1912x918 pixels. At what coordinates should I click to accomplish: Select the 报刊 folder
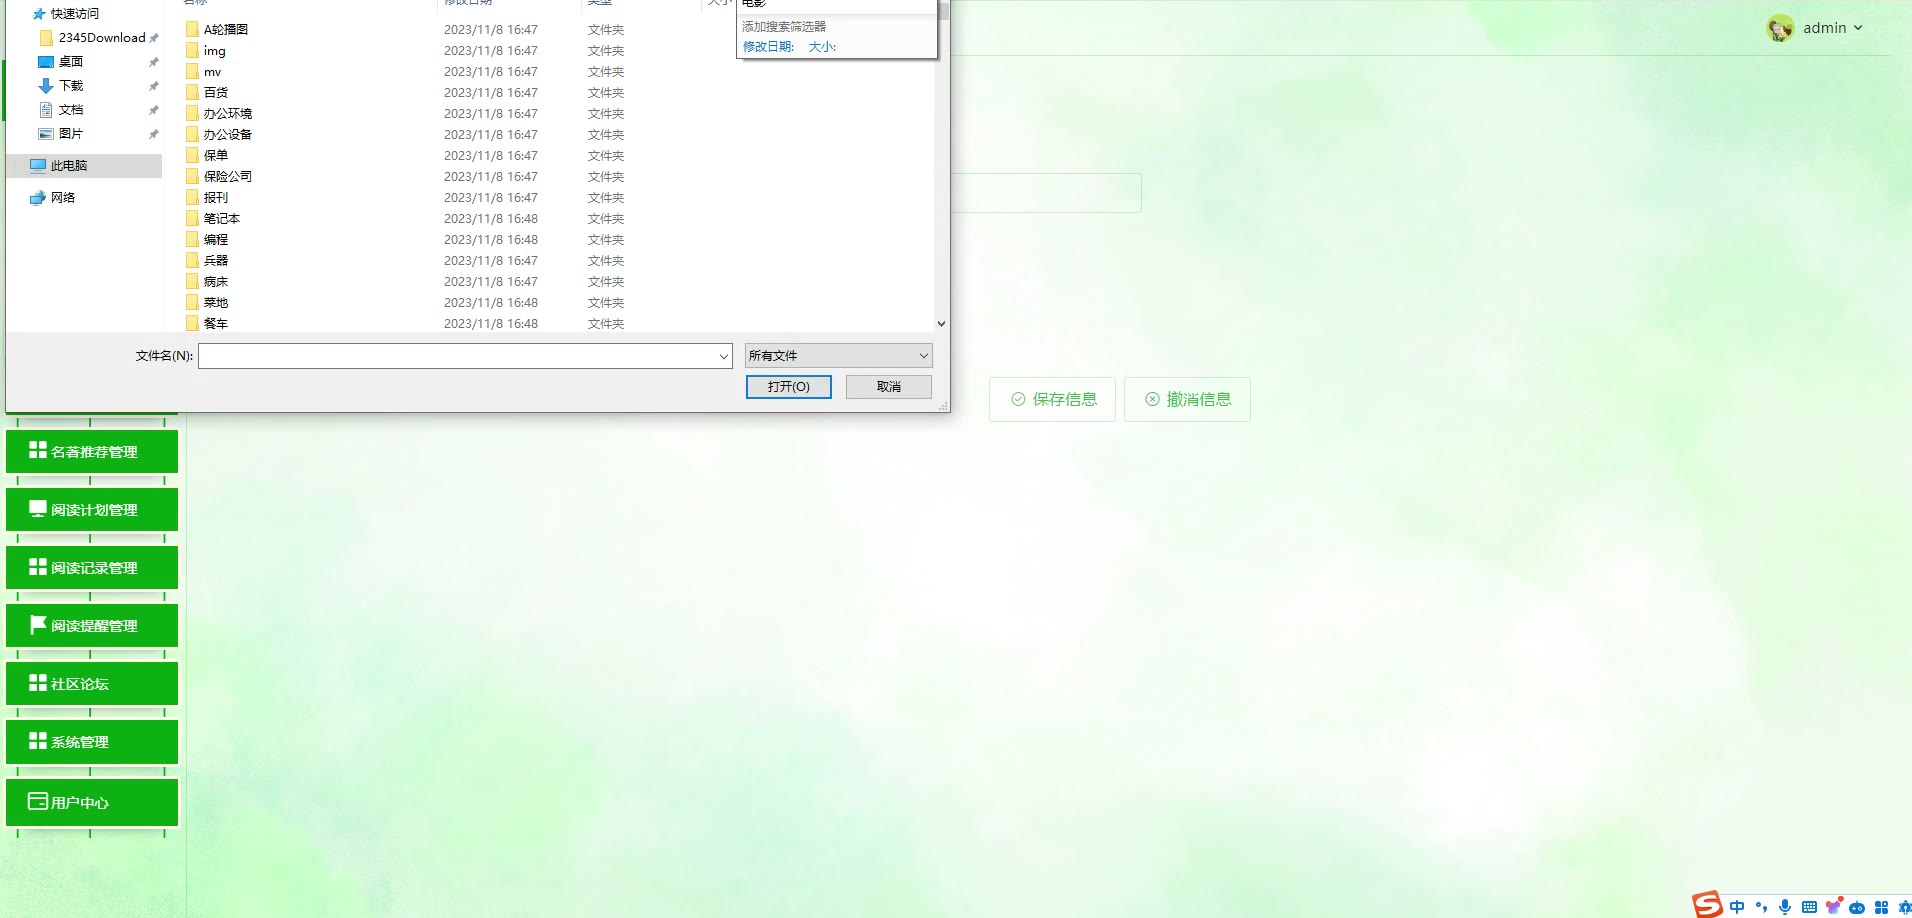[x=216, y=197]
